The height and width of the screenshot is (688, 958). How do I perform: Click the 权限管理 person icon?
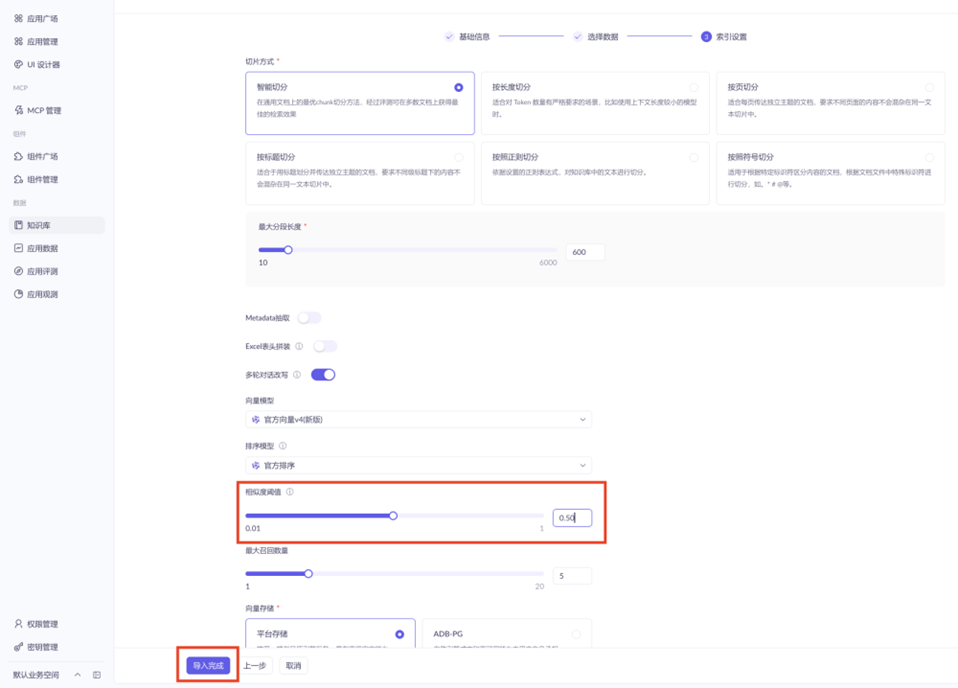[x=18, y=624]
